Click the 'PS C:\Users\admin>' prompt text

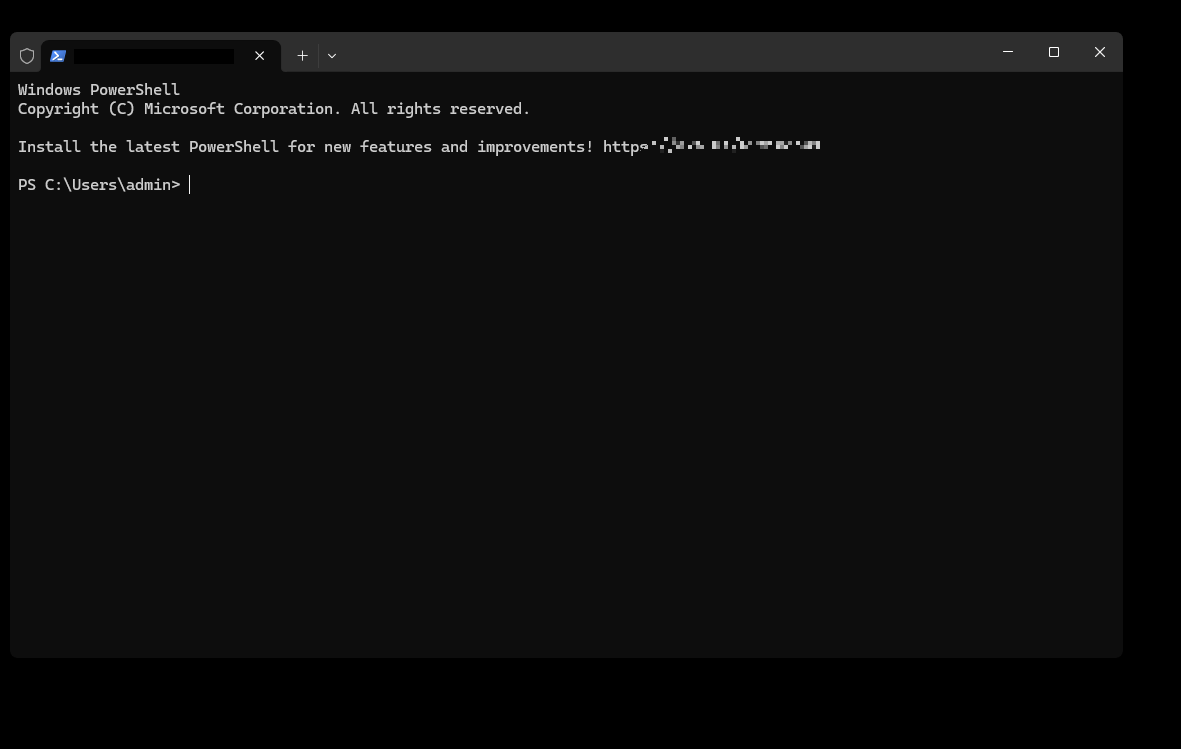tap(99, 185)
